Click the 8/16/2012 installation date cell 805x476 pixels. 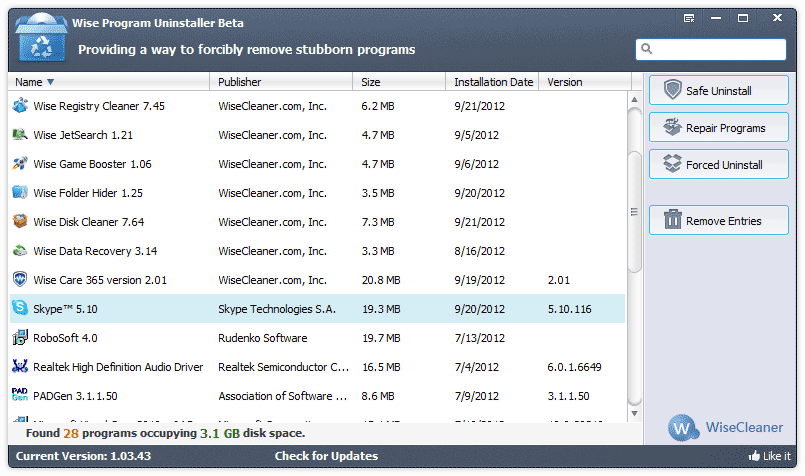click(x=480, y=251)
